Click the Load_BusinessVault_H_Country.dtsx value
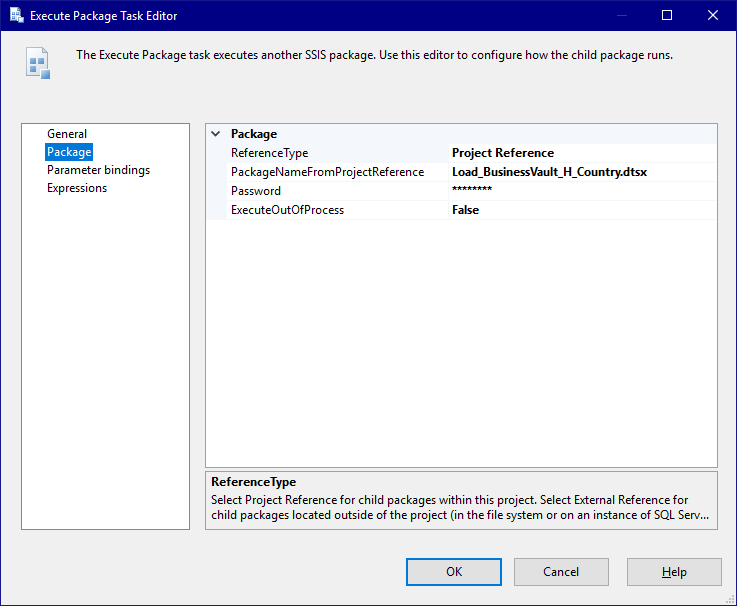The height and width of the screenshot is (606, 737). [549, 172]
